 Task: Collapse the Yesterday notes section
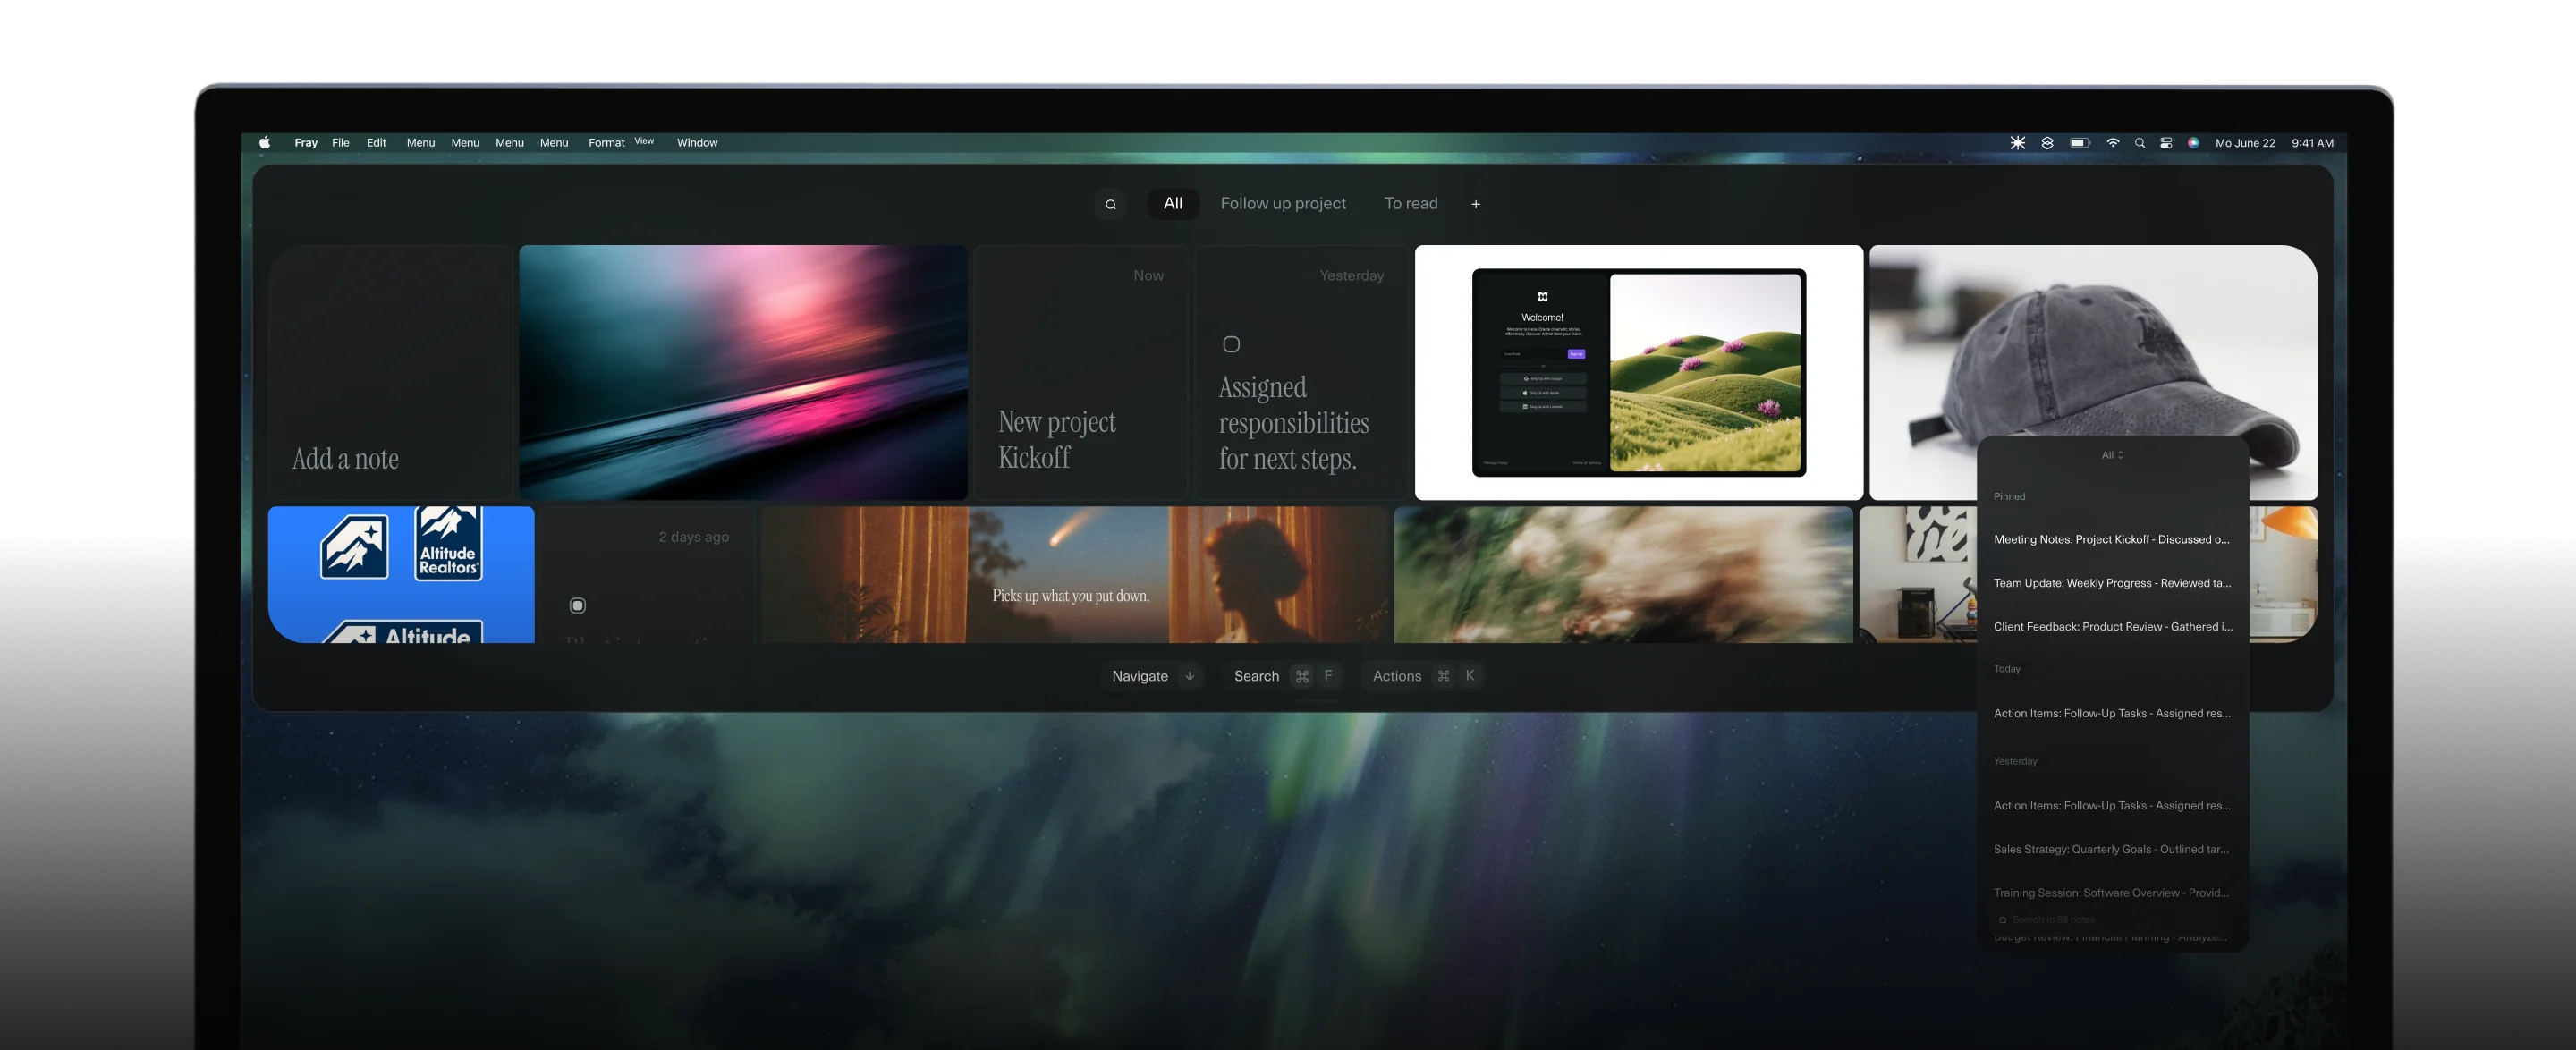pos(2016,761)
